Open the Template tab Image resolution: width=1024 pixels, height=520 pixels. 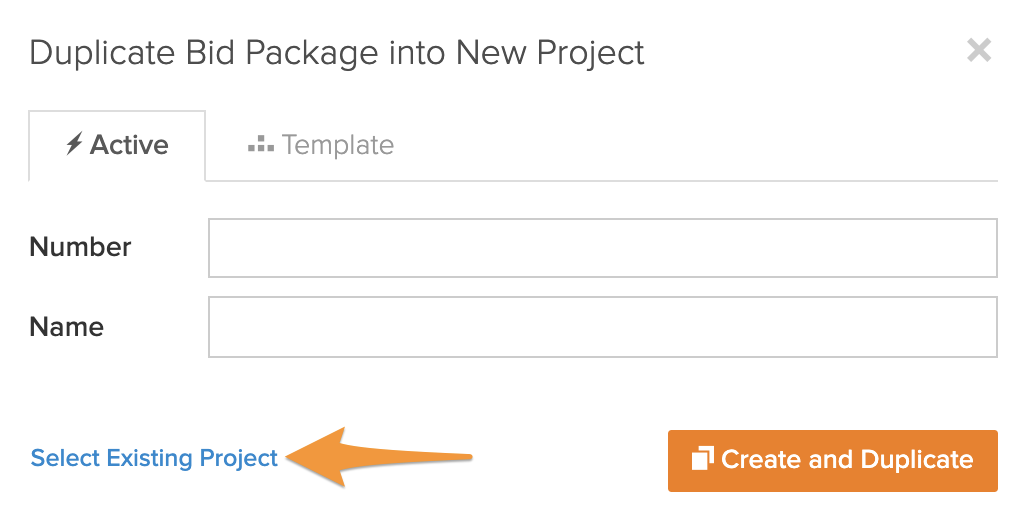[321, 145]
